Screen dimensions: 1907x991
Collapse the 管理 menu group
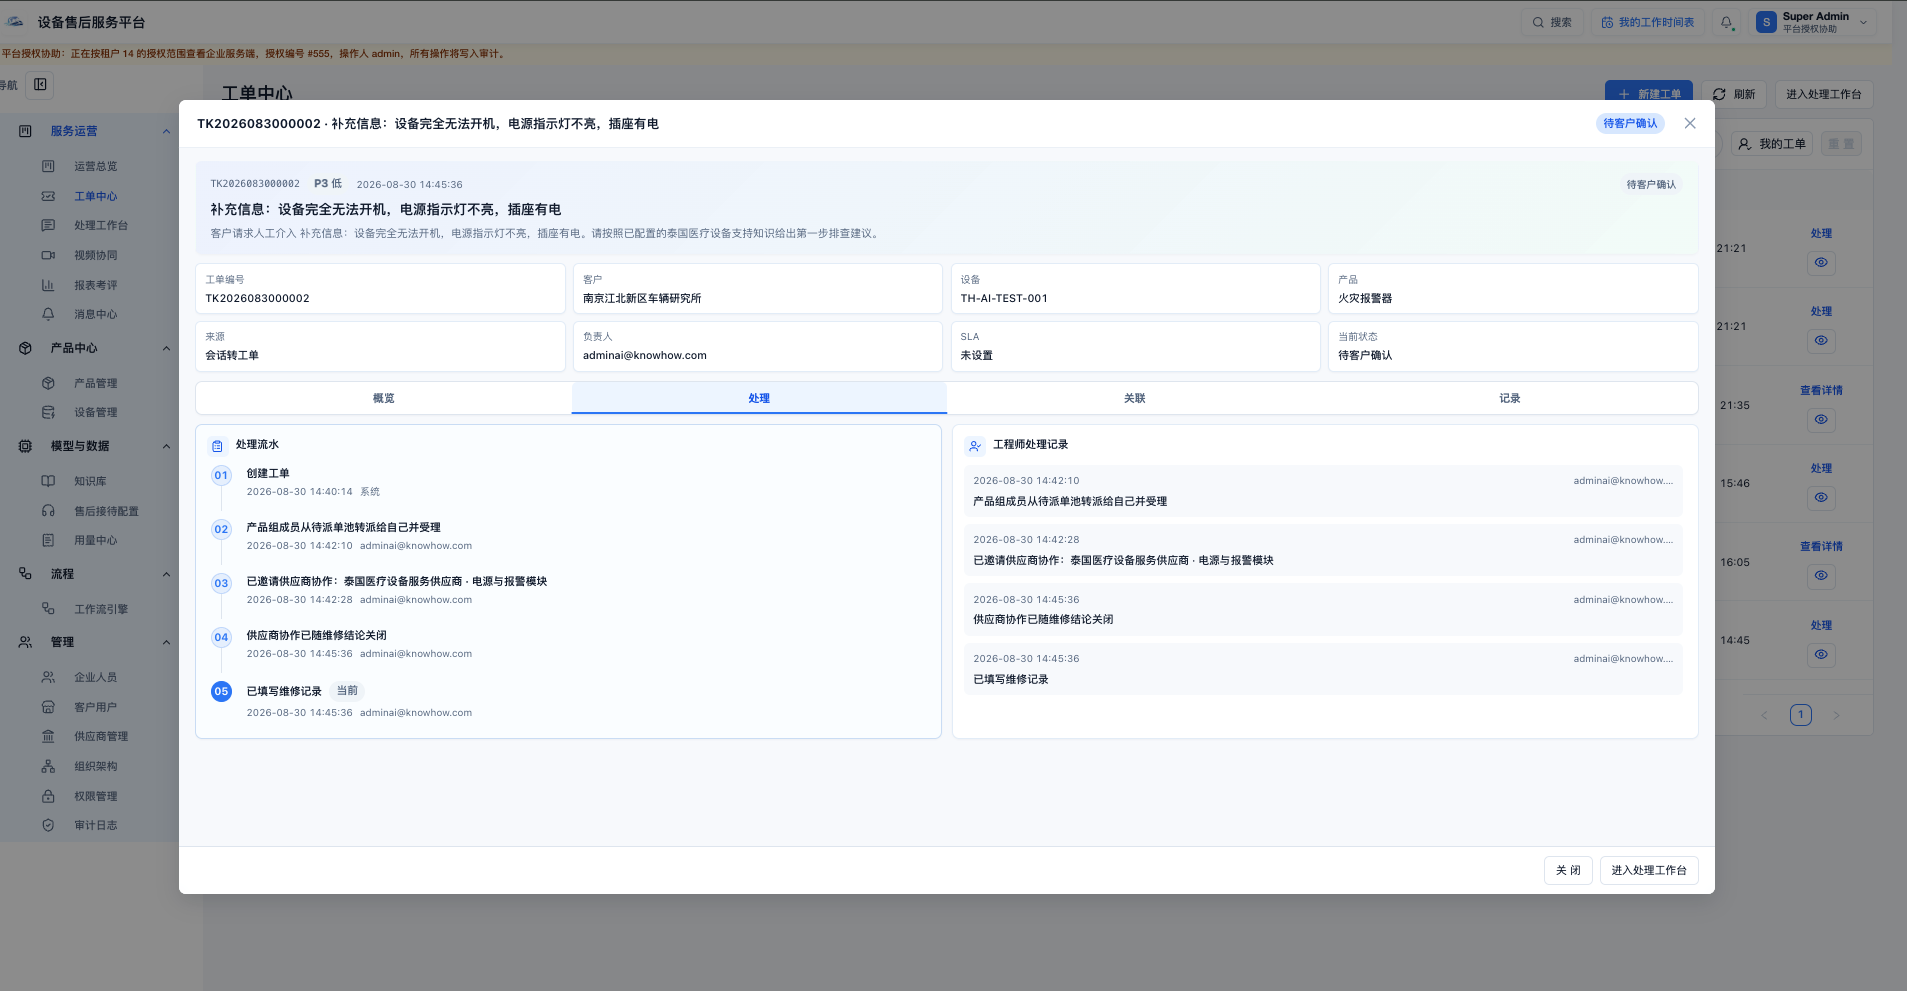coord(166,642)
